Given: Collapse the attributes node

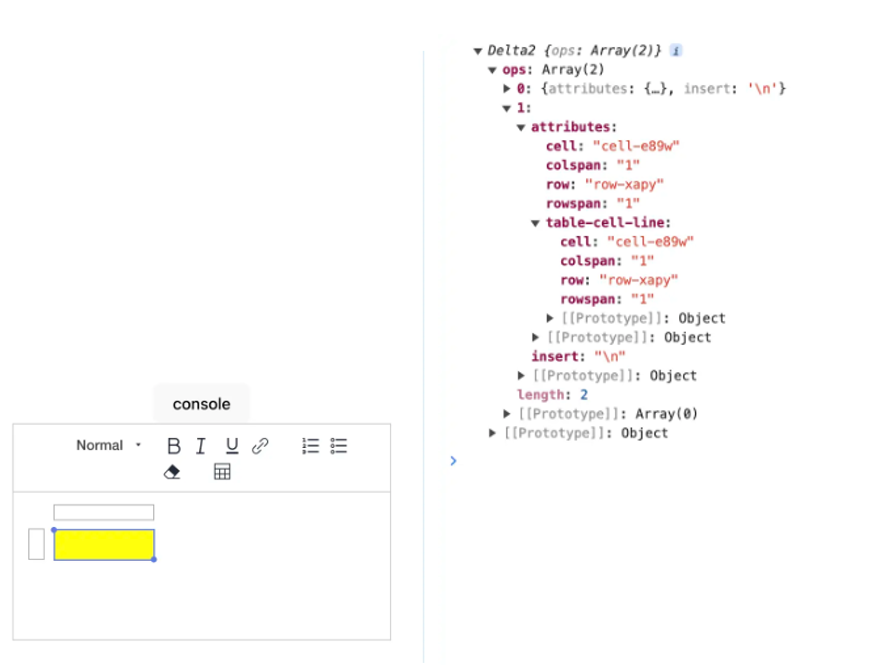Looking at the screenshot, I should (521, 127).
